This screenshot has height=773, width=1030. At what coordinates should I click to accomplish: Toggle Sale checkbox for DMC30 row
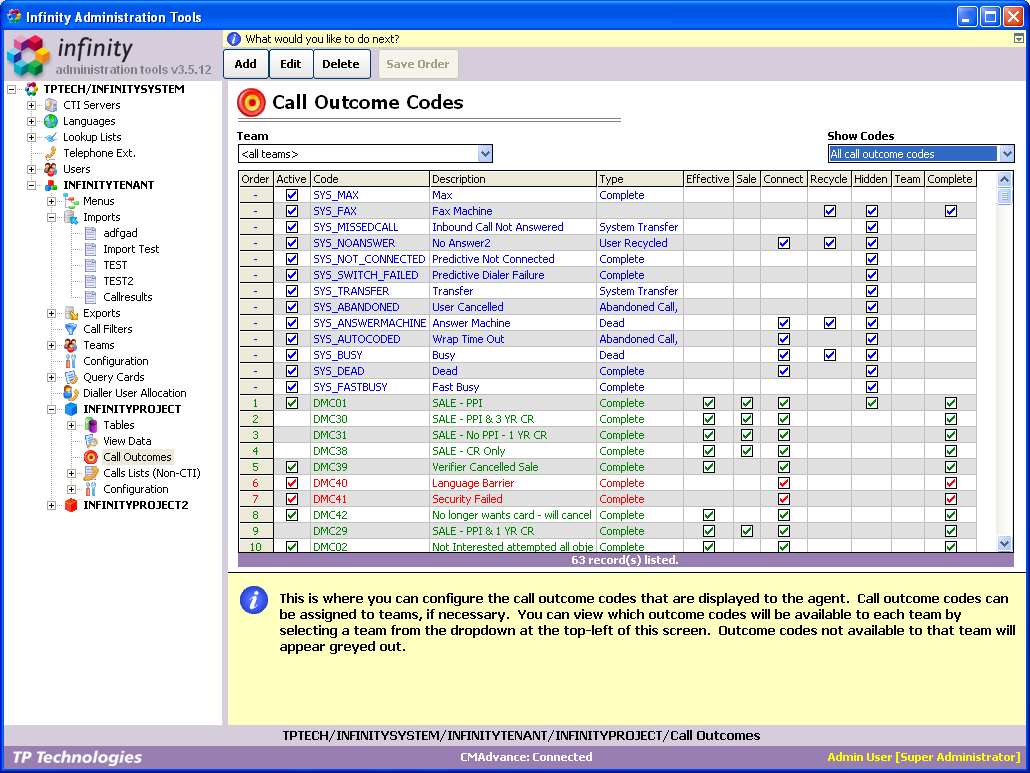pos(747,419)
